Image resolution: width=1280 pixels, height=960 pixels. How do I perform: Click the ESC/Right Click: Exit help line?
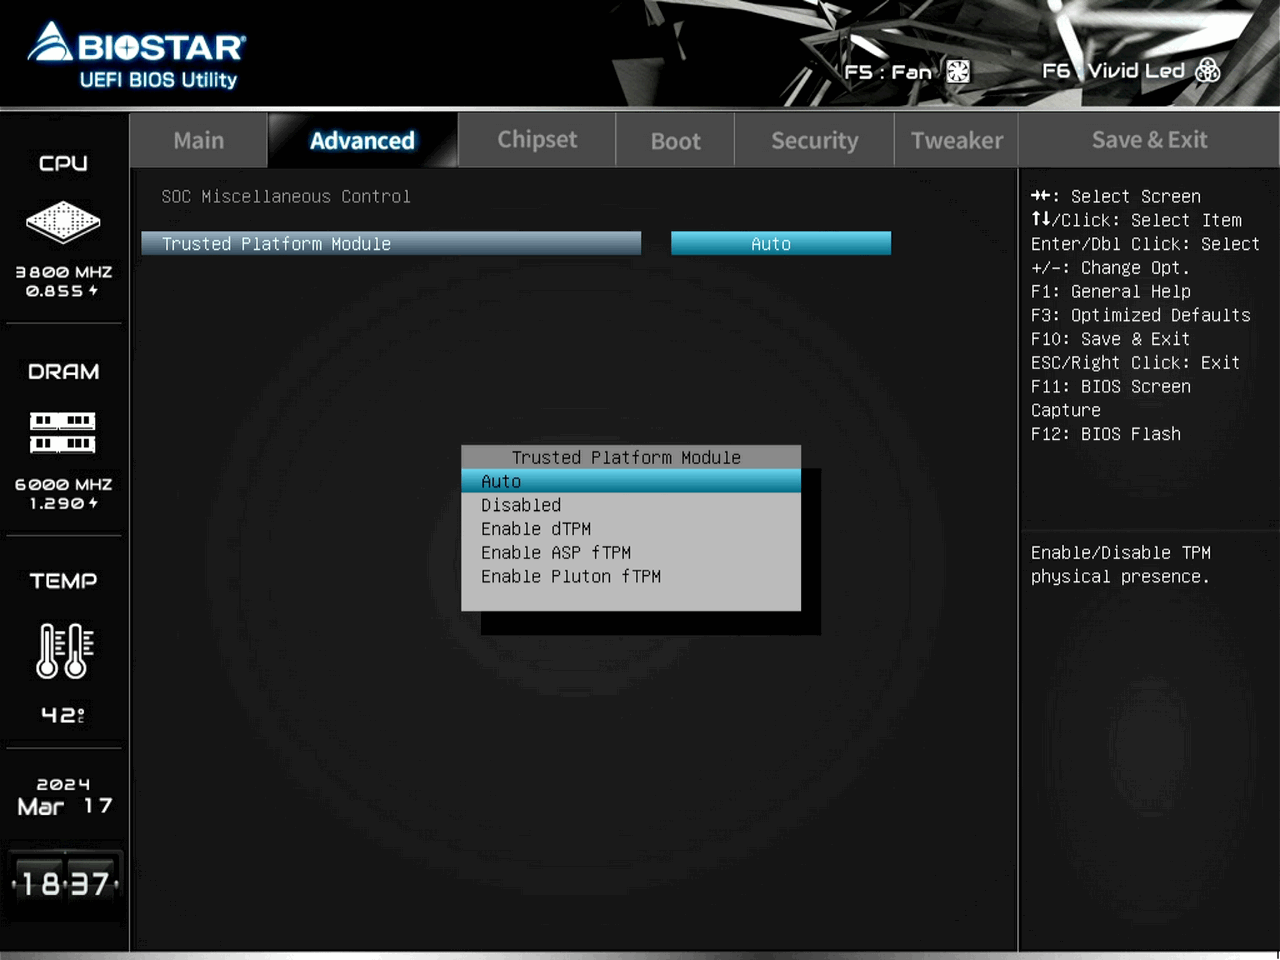click(x=1135, y=363)
